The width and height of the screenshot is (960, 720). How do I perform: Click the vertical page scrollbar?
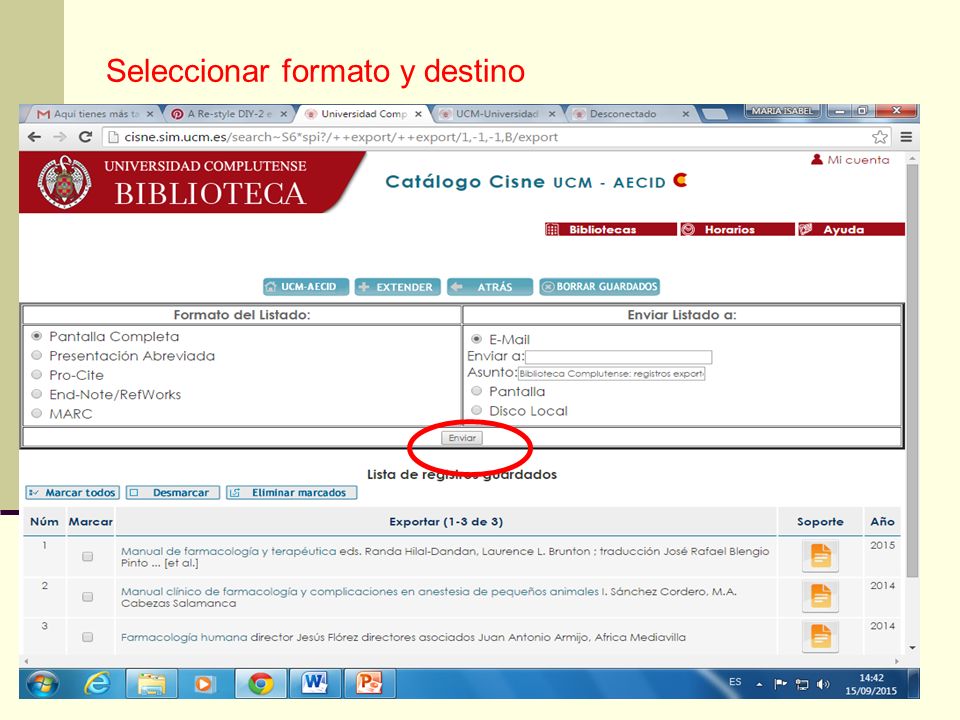912,372
